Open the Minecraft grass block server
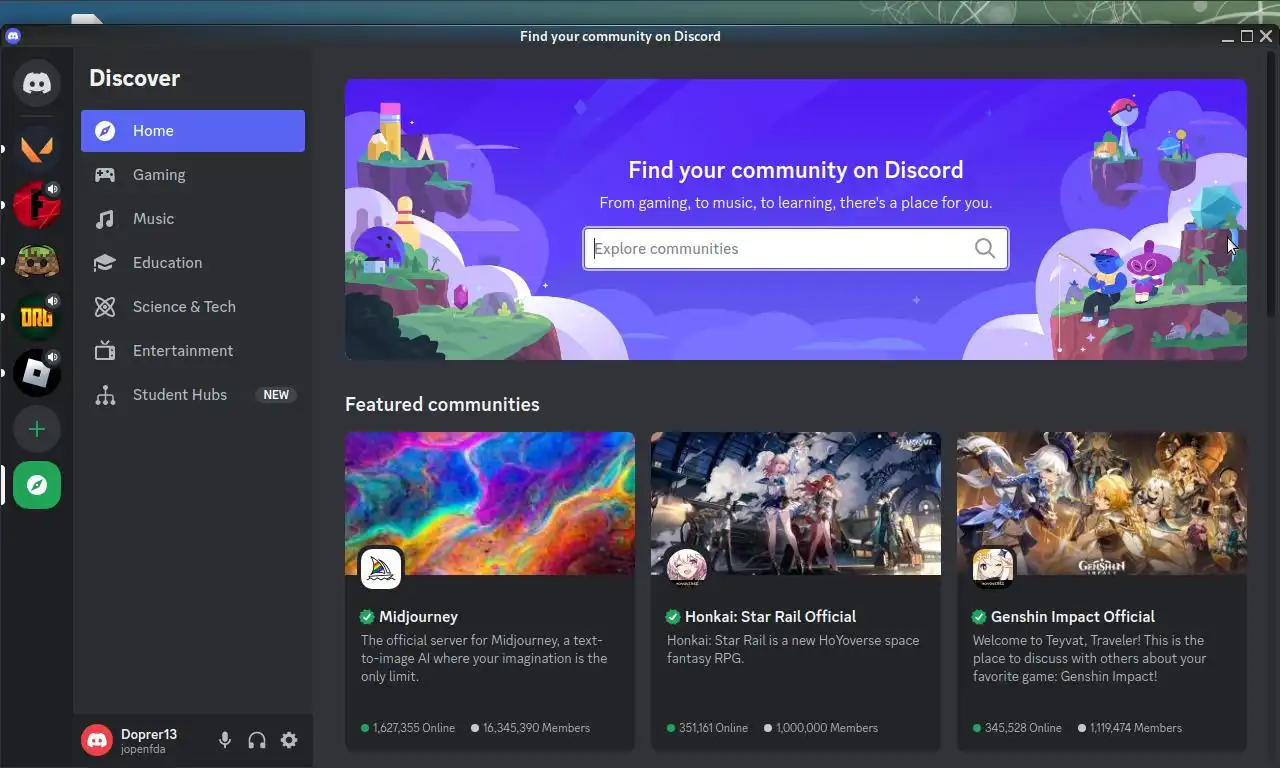The width and height of the screenshot is (1280, 768). pyautogui.click(x=37, y=261)
